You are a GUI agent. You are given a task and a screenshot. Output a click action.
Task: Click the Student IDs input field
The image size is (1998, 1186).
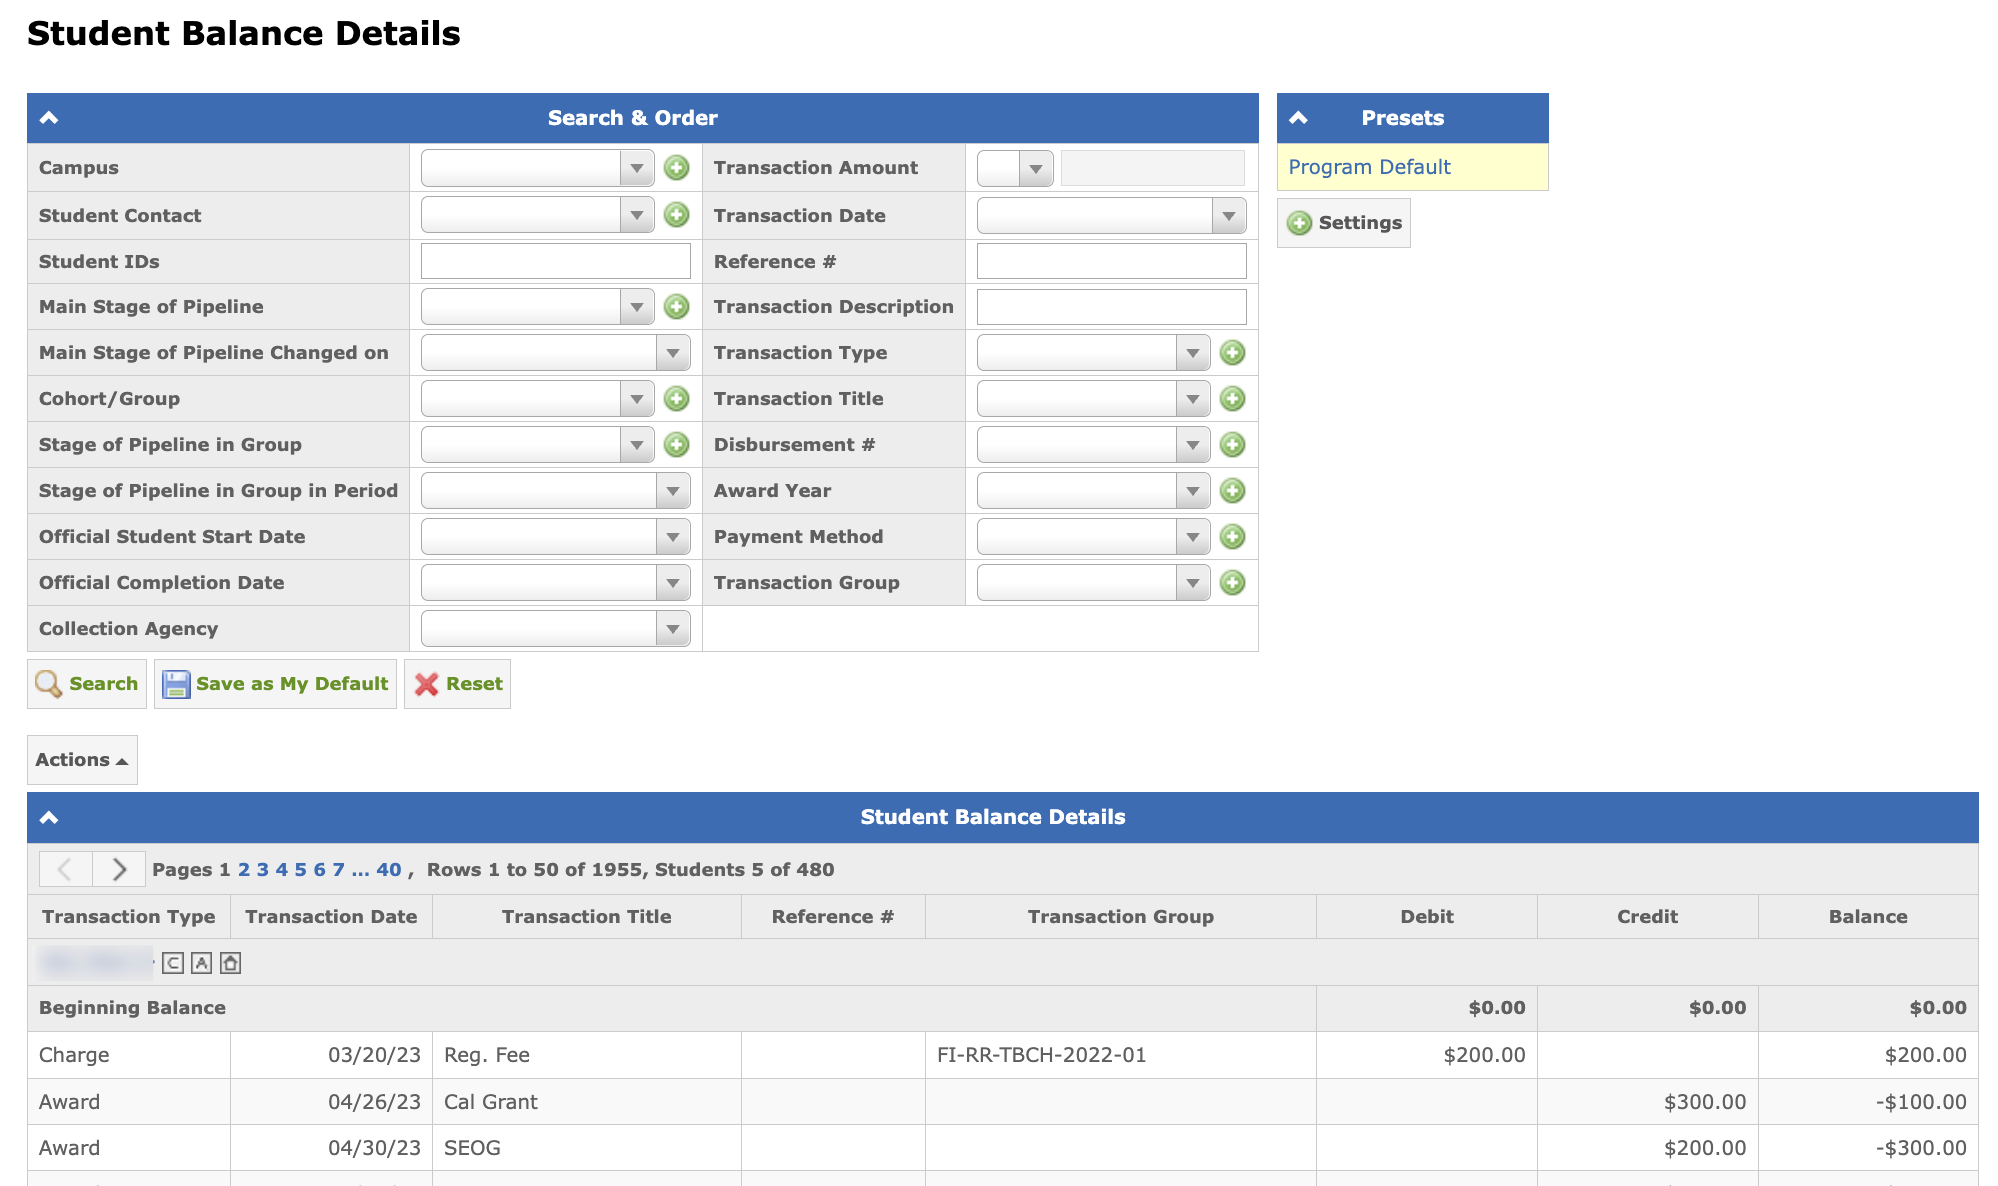pyautogui.click(x=556, y=262)
